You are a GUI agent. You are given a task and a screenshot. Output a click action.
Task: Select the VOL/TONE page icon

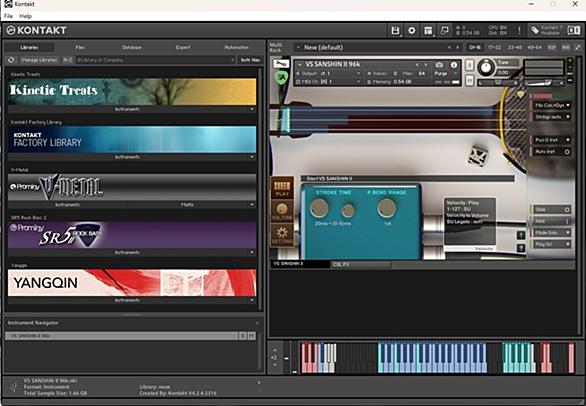coord(282,211)
